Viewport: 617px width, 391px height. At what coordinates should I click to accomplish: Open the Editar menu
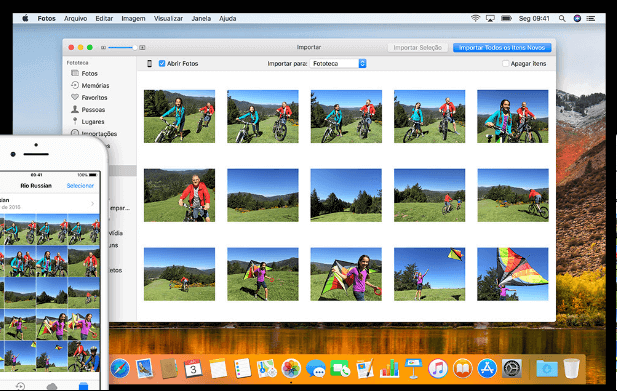(104, 18)
